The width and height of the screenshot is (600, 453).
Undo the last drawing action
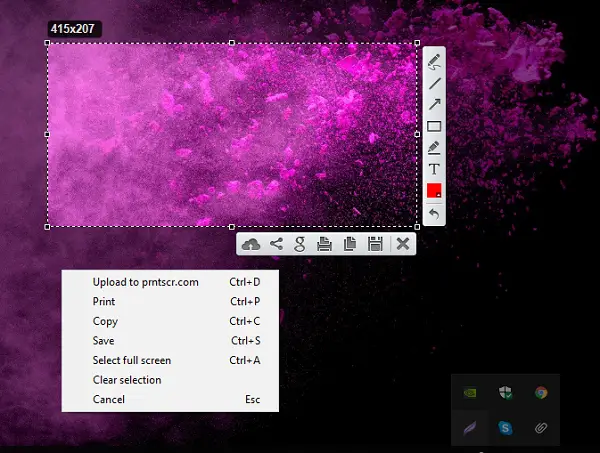click(434, 214)
